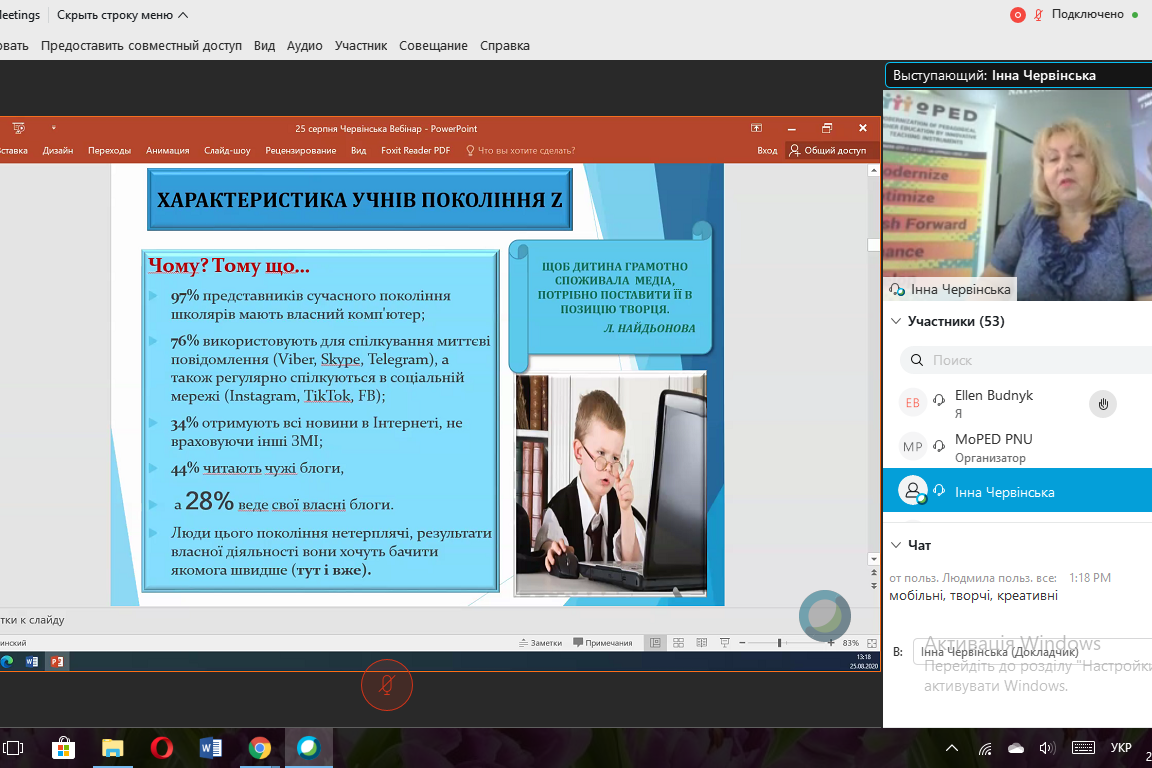Click the slideshow view icon in PowerPoint status bar
Screen dimensions: 1152x768
[725, 643]
